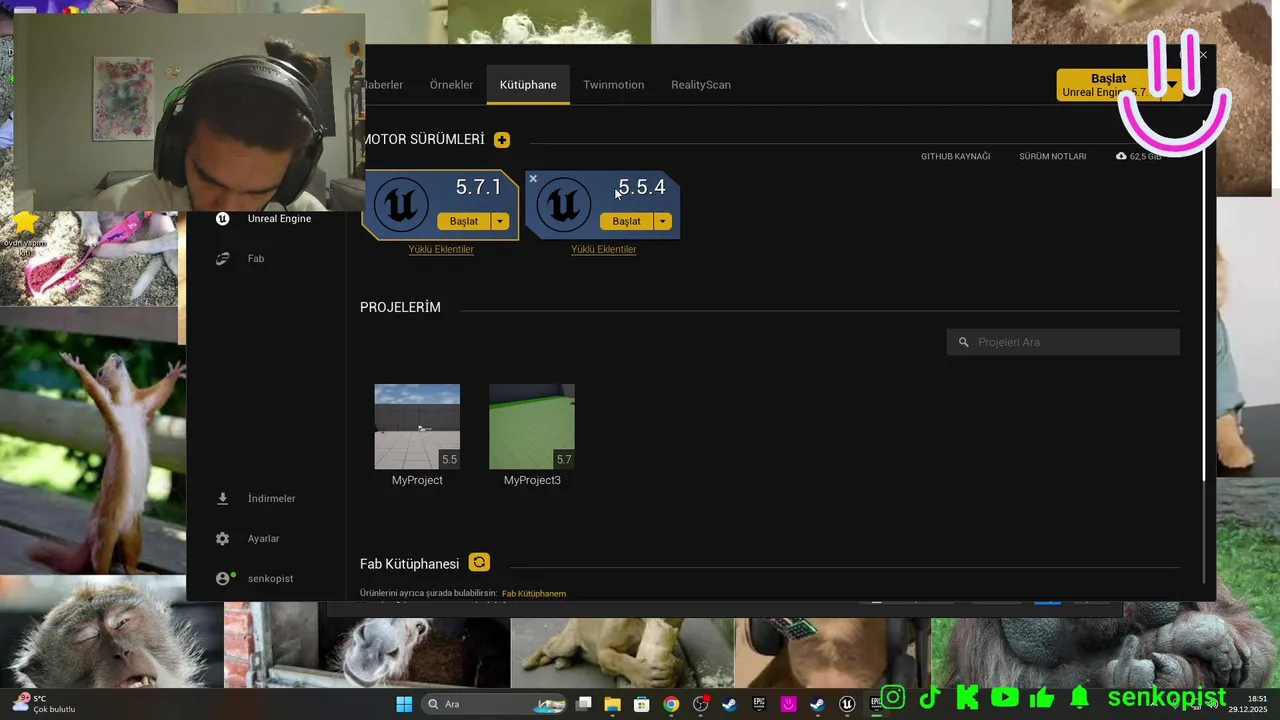
Task: Click the taskbar Ara search box
Action: 495,704
